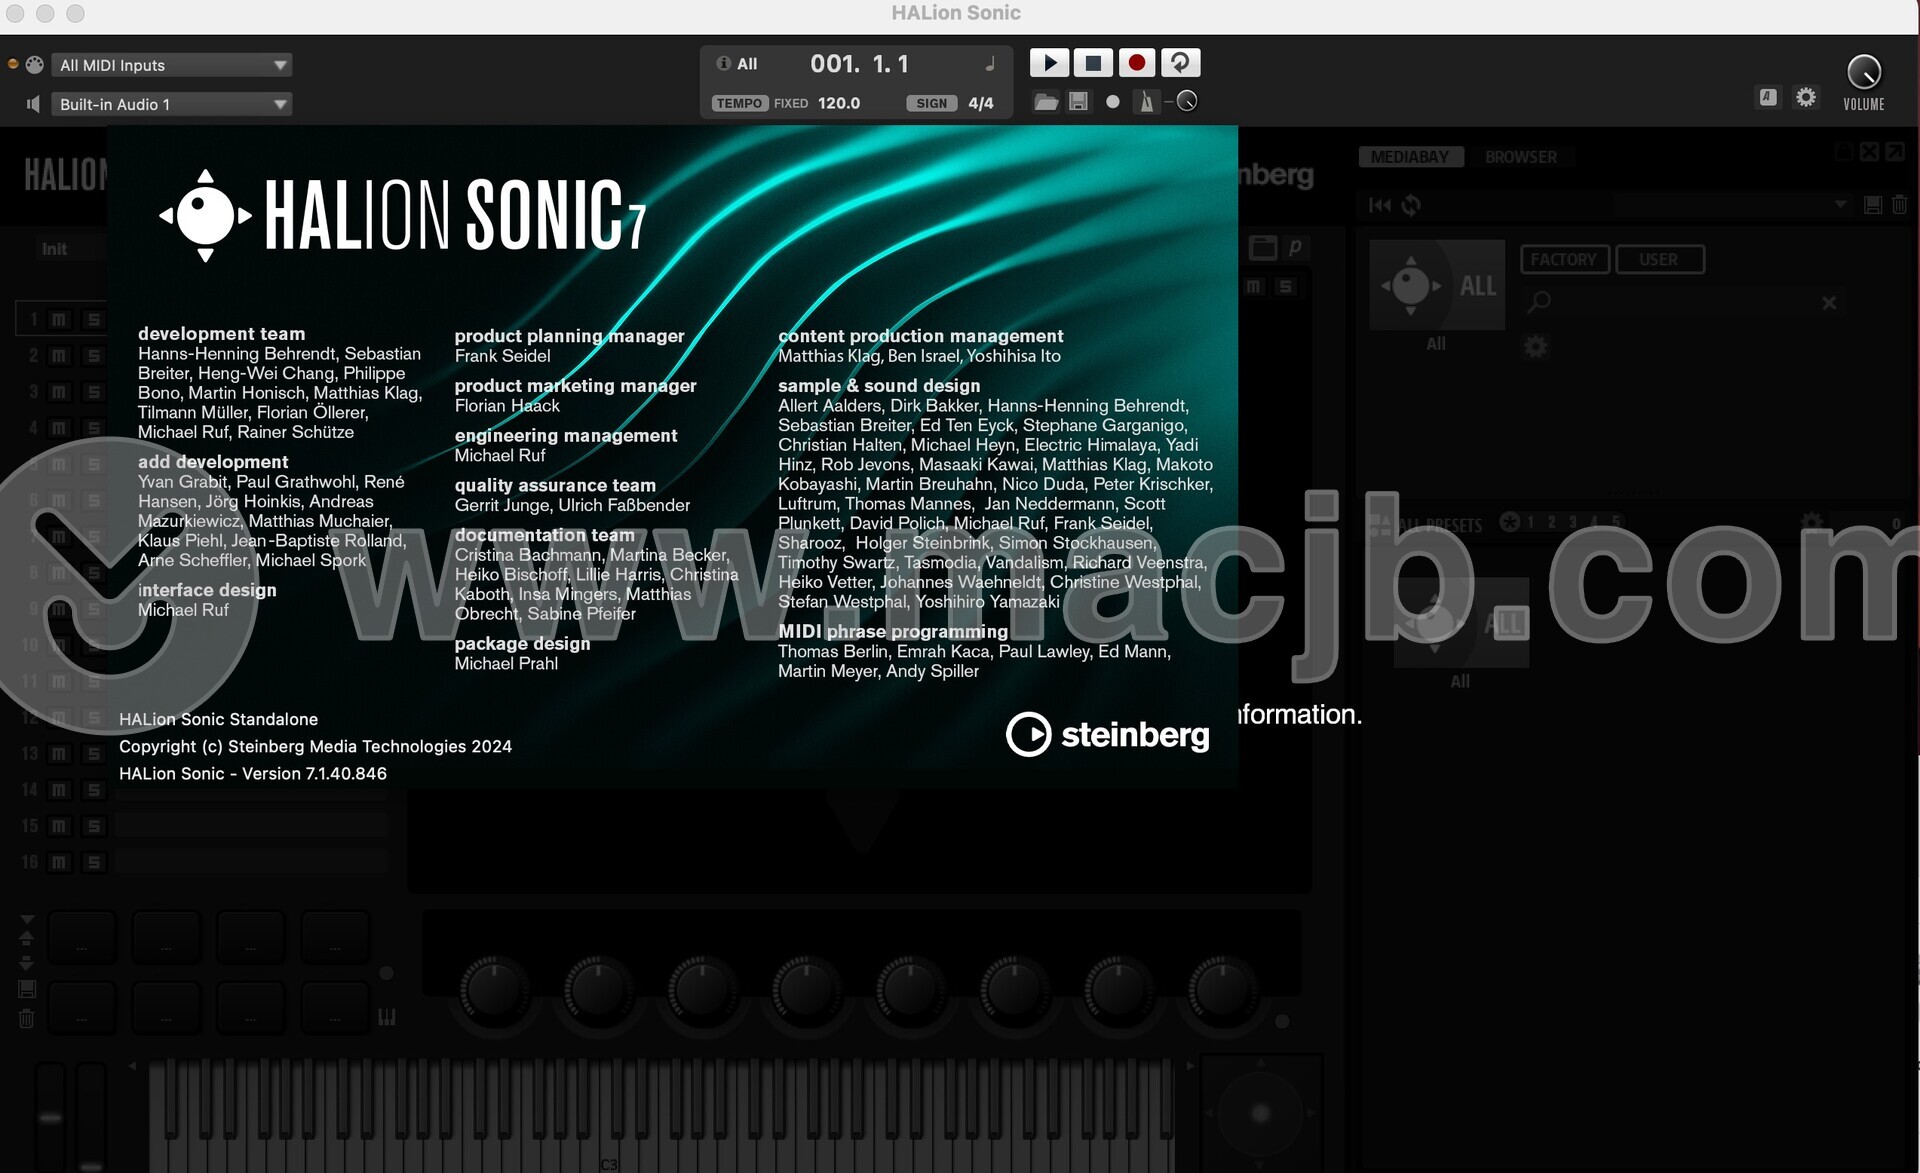Open the All MIDI Inputs dropdown

pyautogui.click(x=172, y=65)
